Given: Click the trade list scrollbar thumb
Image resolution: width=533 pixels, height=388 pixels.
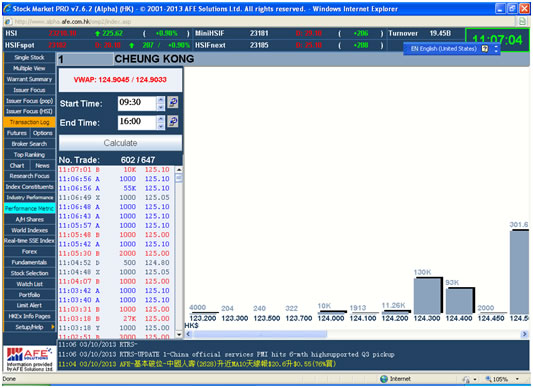Looking at the screenshot, I should click(x=179, y=178).
